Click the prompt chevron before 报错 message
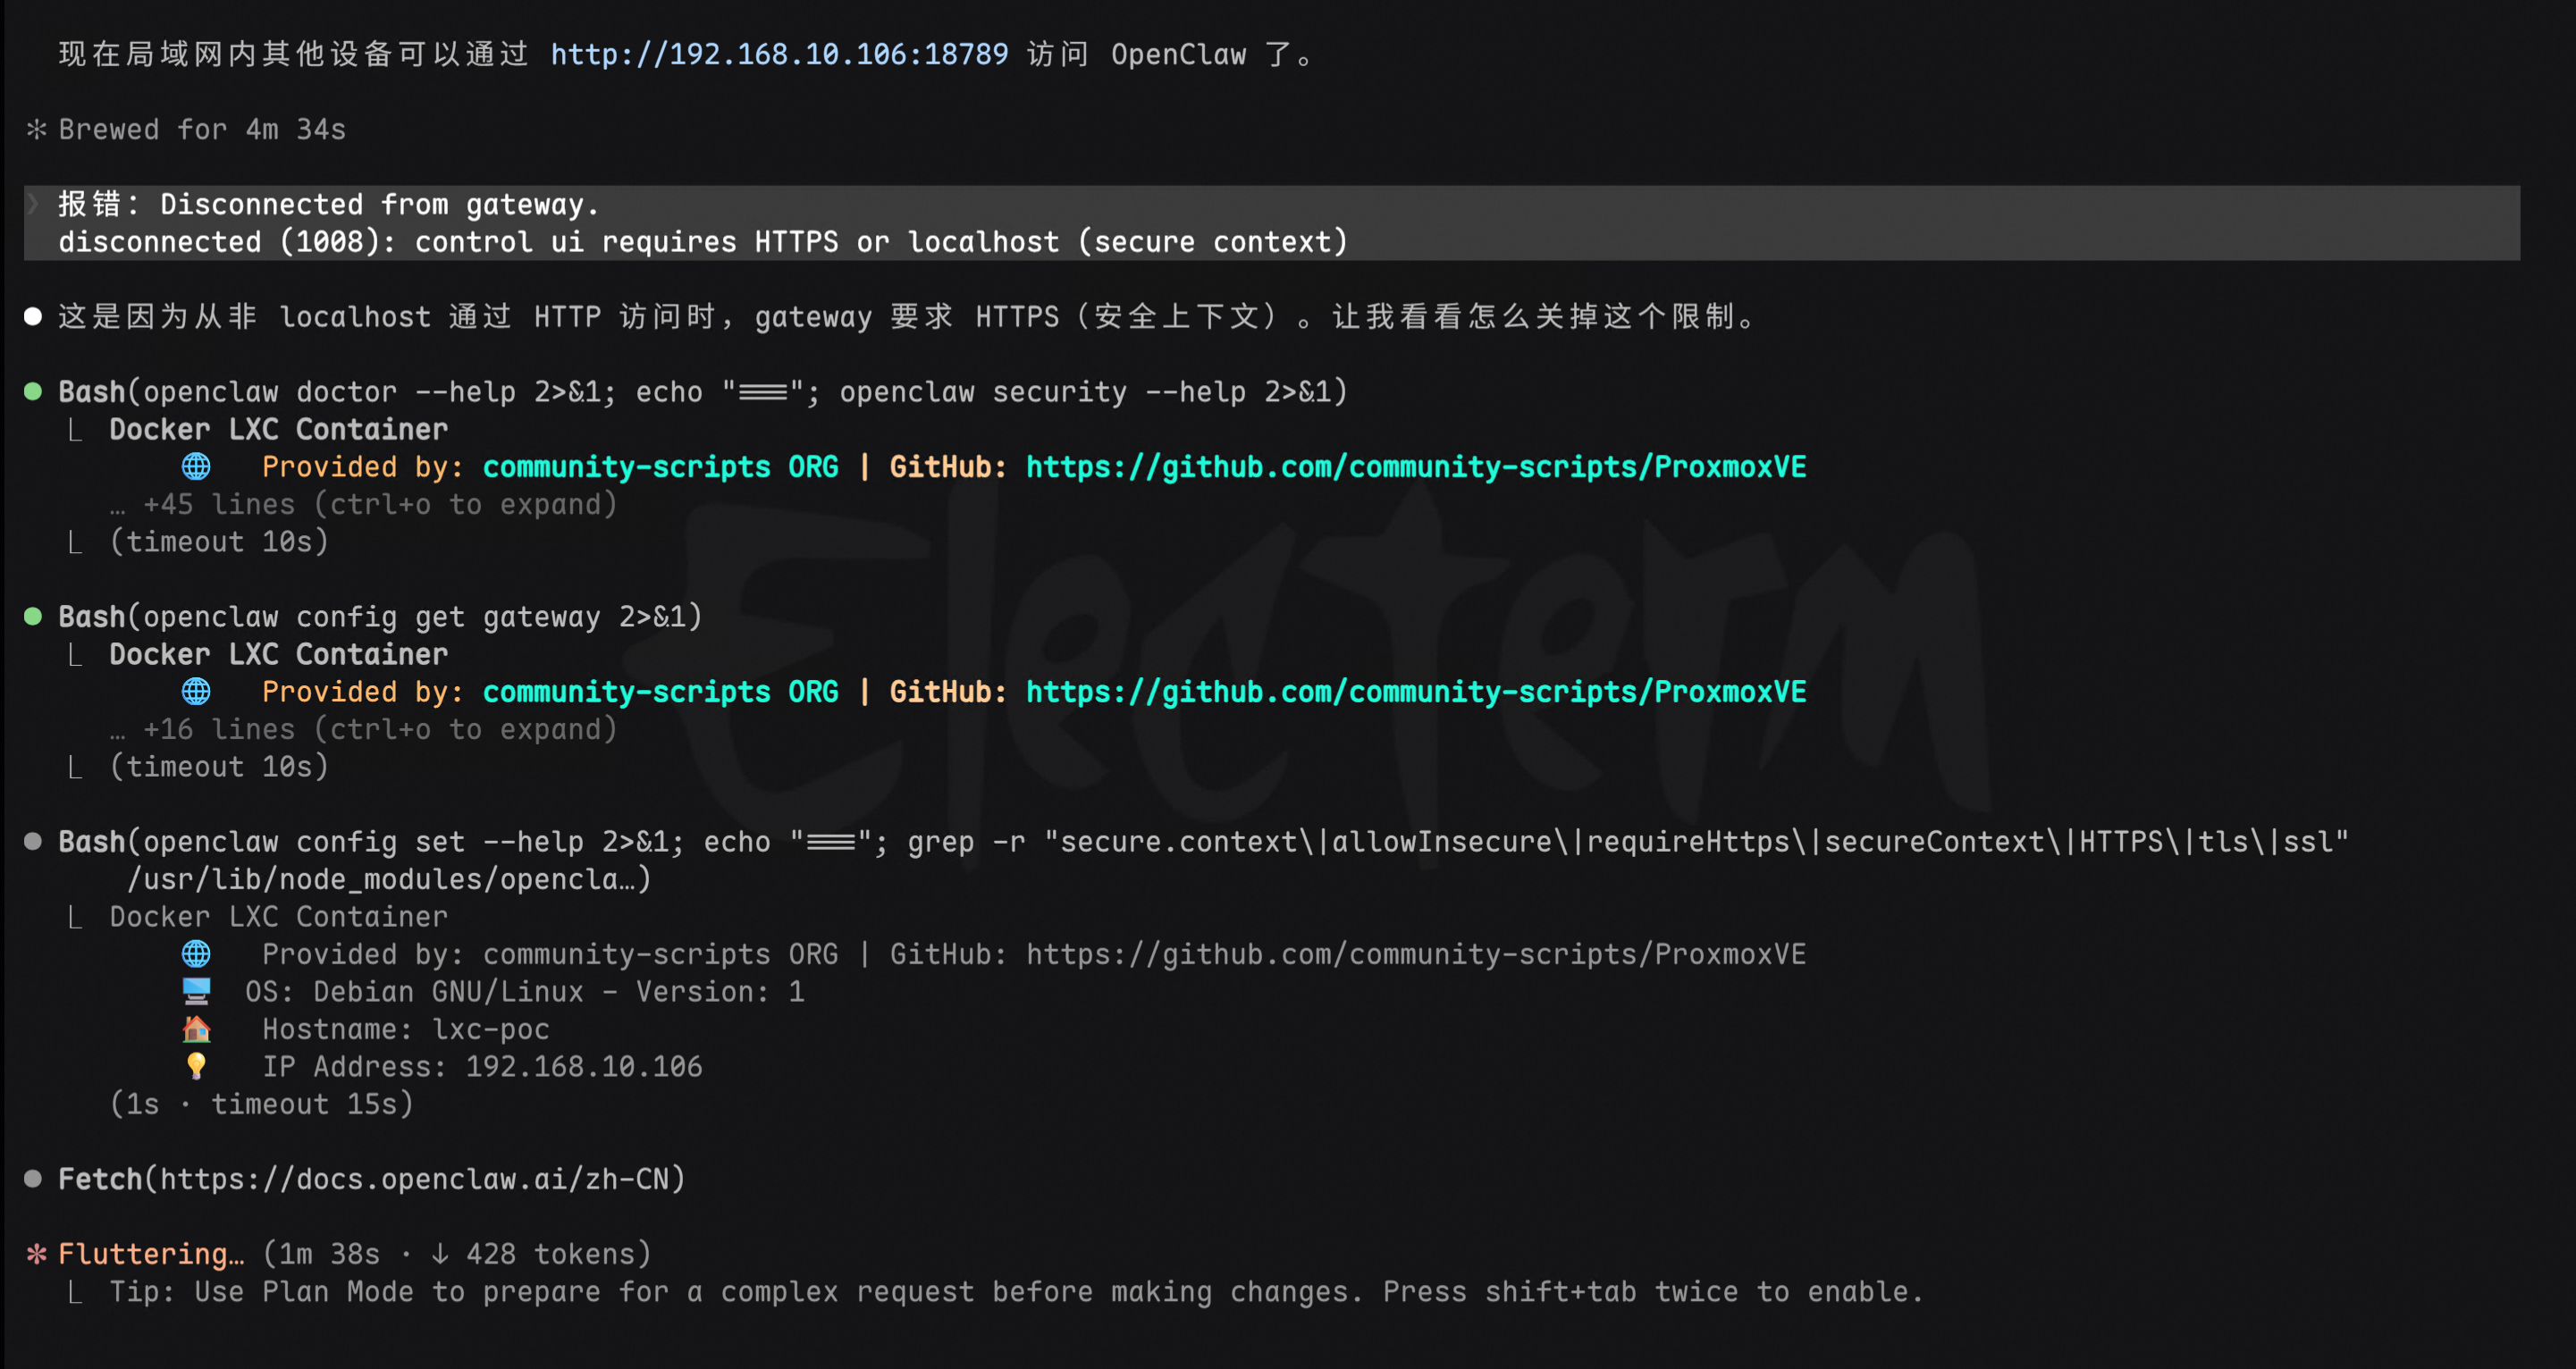The image size is (2576, 1369). tap(33, 204)
